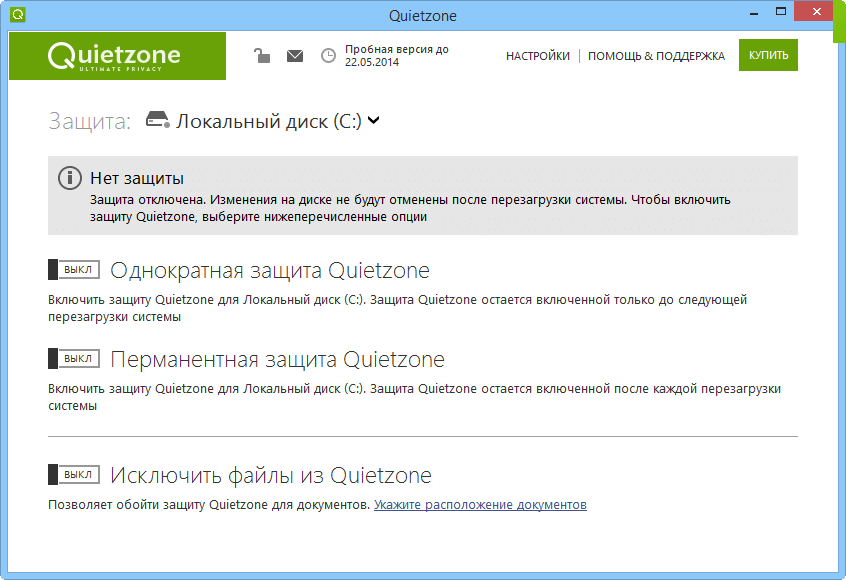Toggle Однократная защита Quietzone switch

(x=74, y=269)
